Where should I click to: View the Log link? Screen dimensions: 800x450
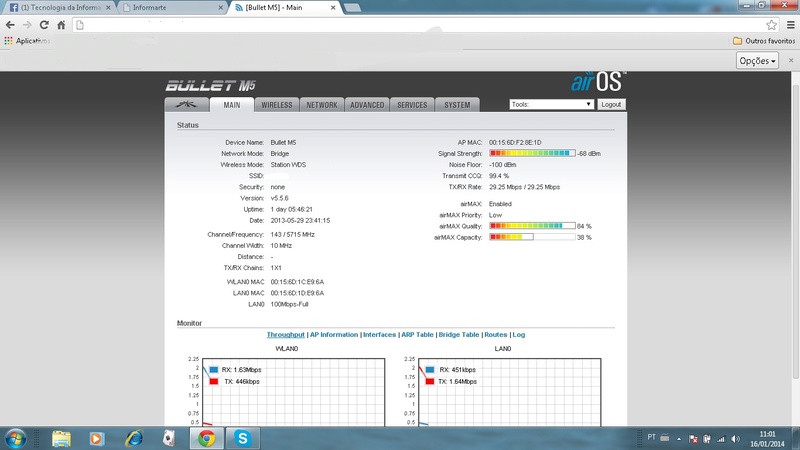[518, 335]
